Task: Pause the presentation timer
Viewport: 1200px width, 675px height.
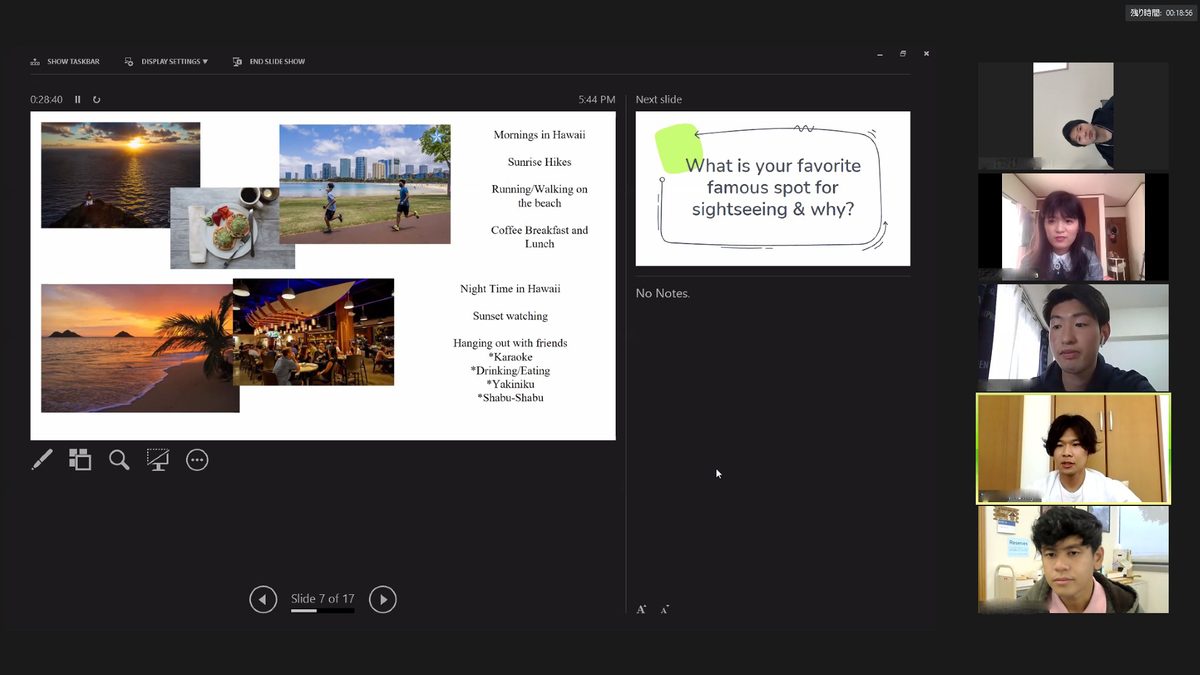Action: [x=78, y=100]
